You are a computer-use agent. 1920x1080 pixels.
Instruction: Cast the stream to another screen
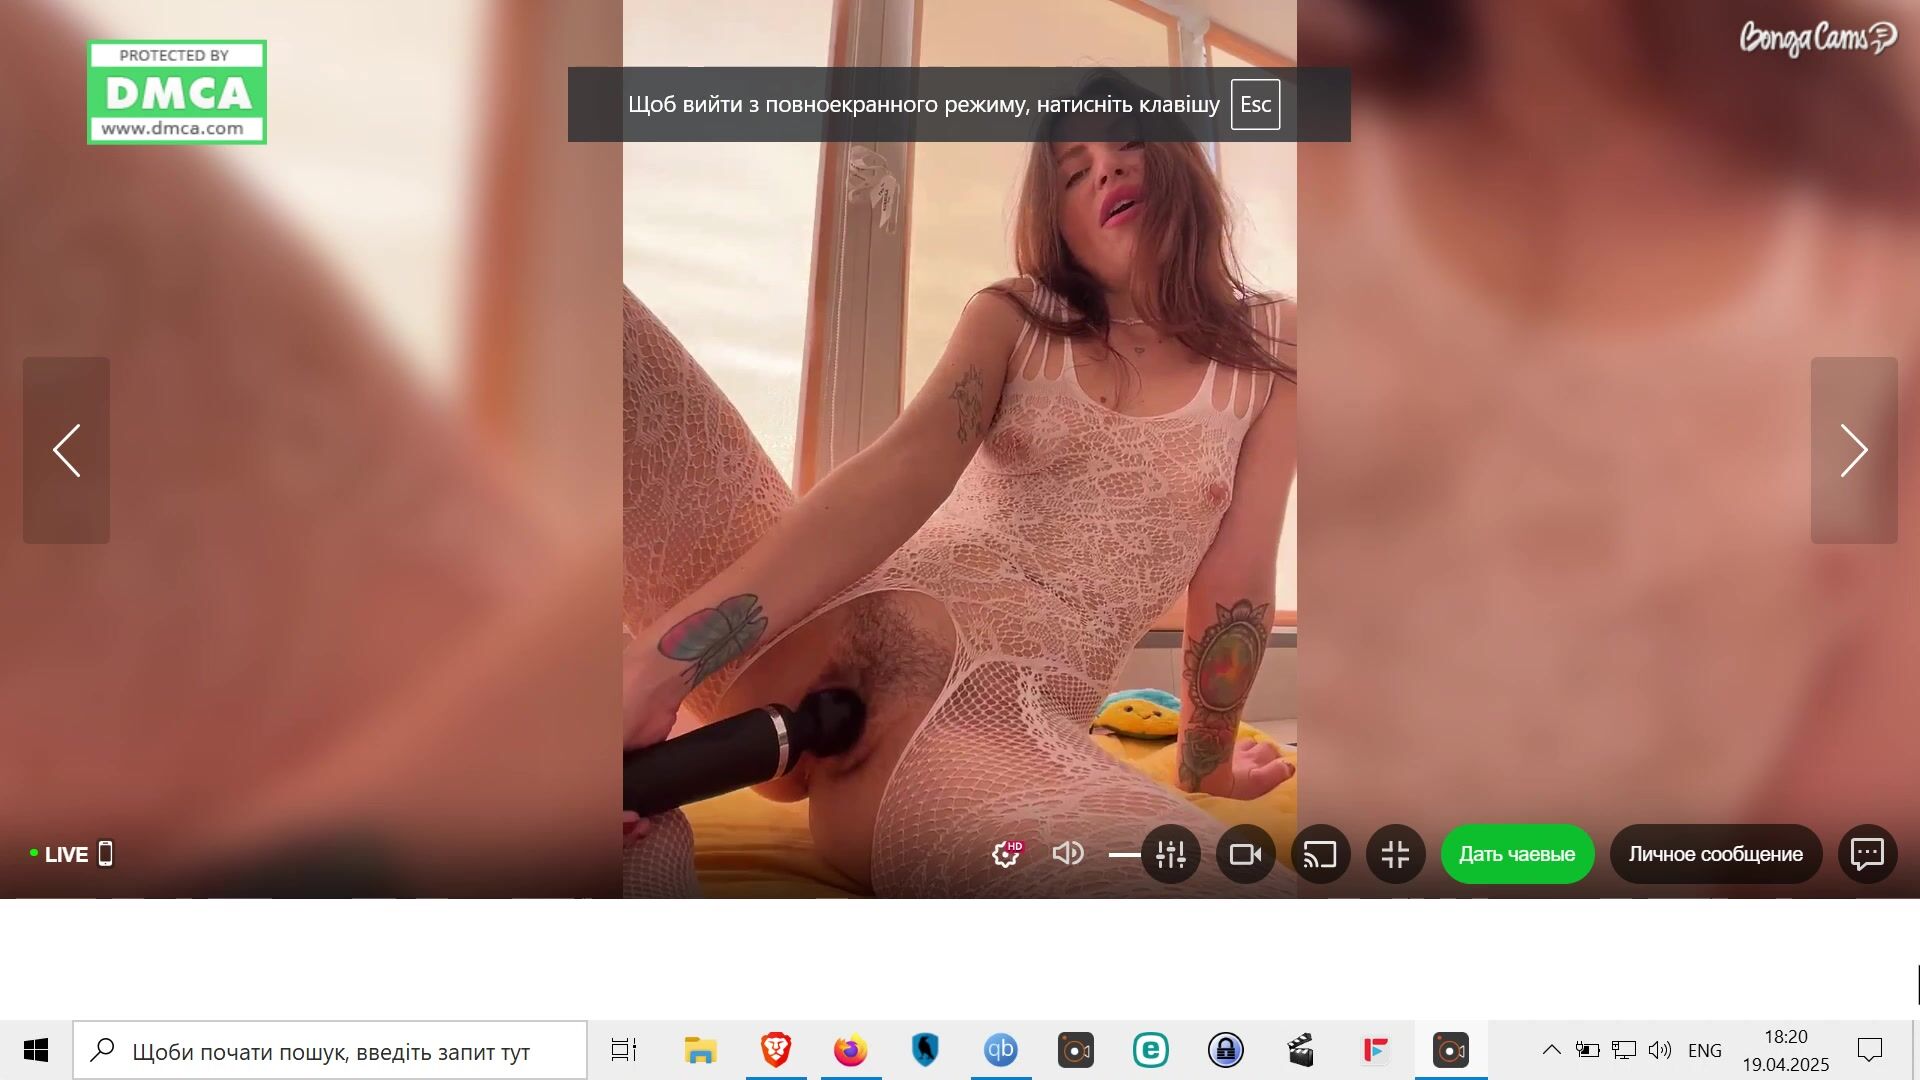[1320, 854]
